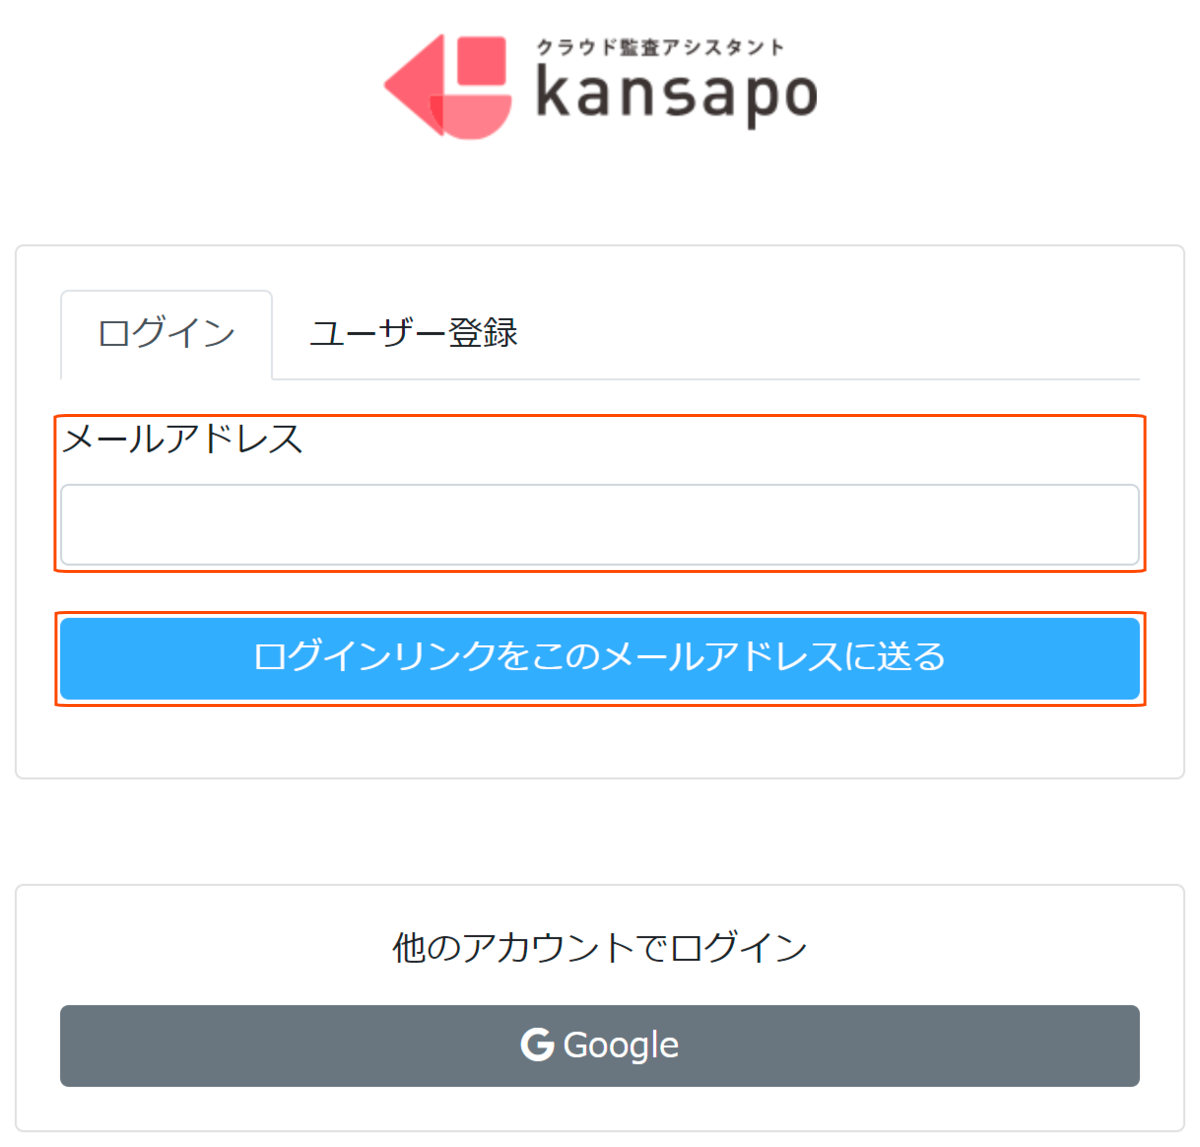This screenshot has width=1200, height=1147.
Task: Switch to the ログイン tab
Action: (166, 334)
